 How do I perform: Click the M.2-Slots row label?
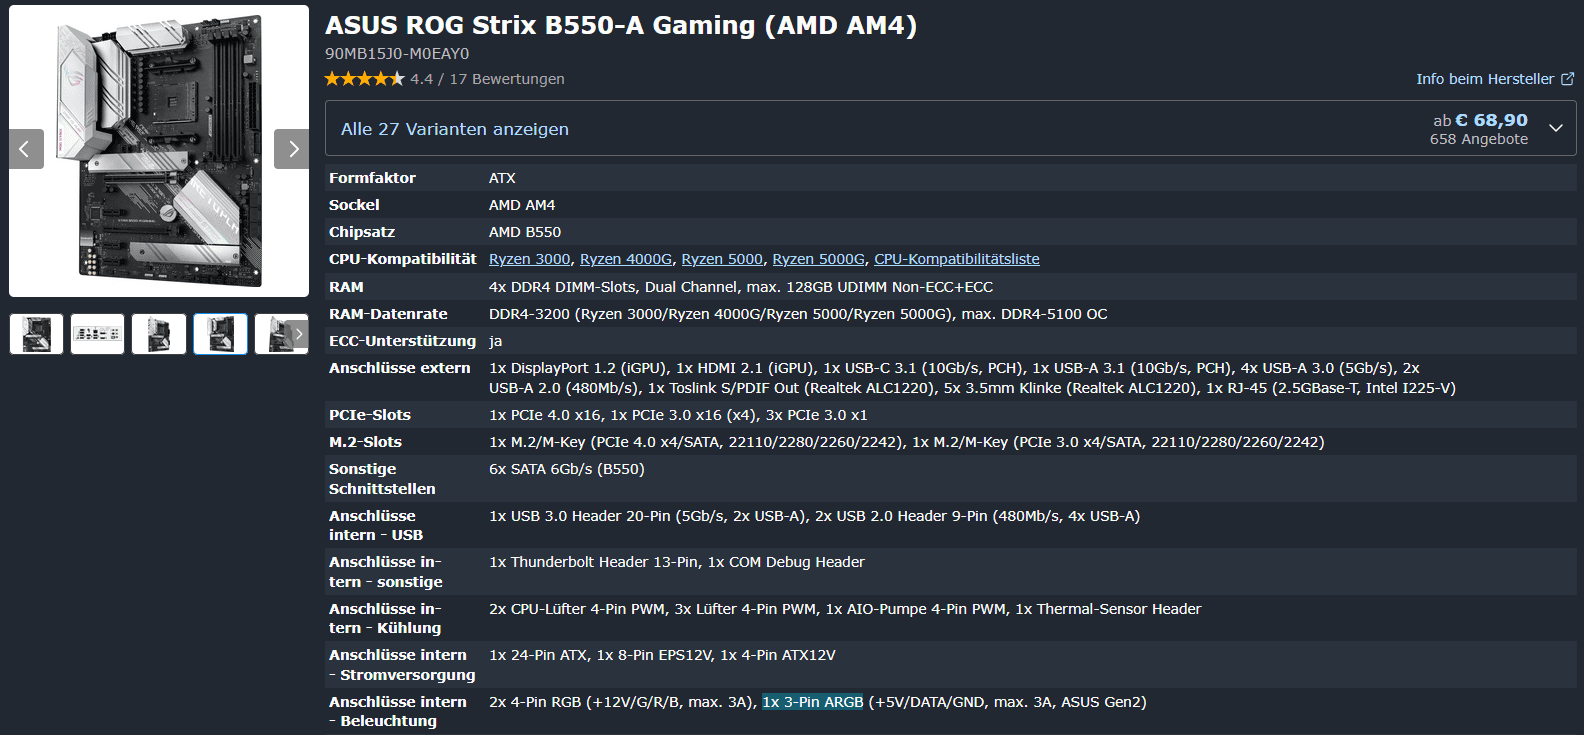point(365,442)
